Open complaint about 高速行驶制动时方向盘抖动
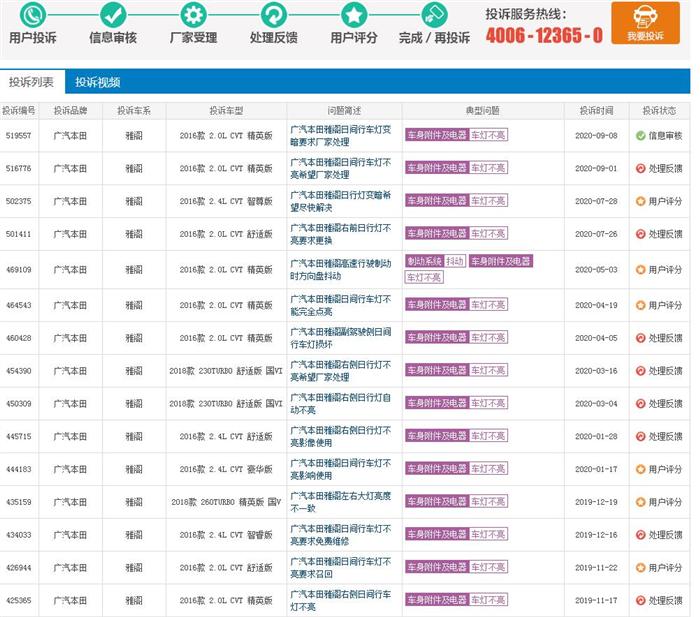The height and width of the screenshot is (617, 700). pos(341,270)
